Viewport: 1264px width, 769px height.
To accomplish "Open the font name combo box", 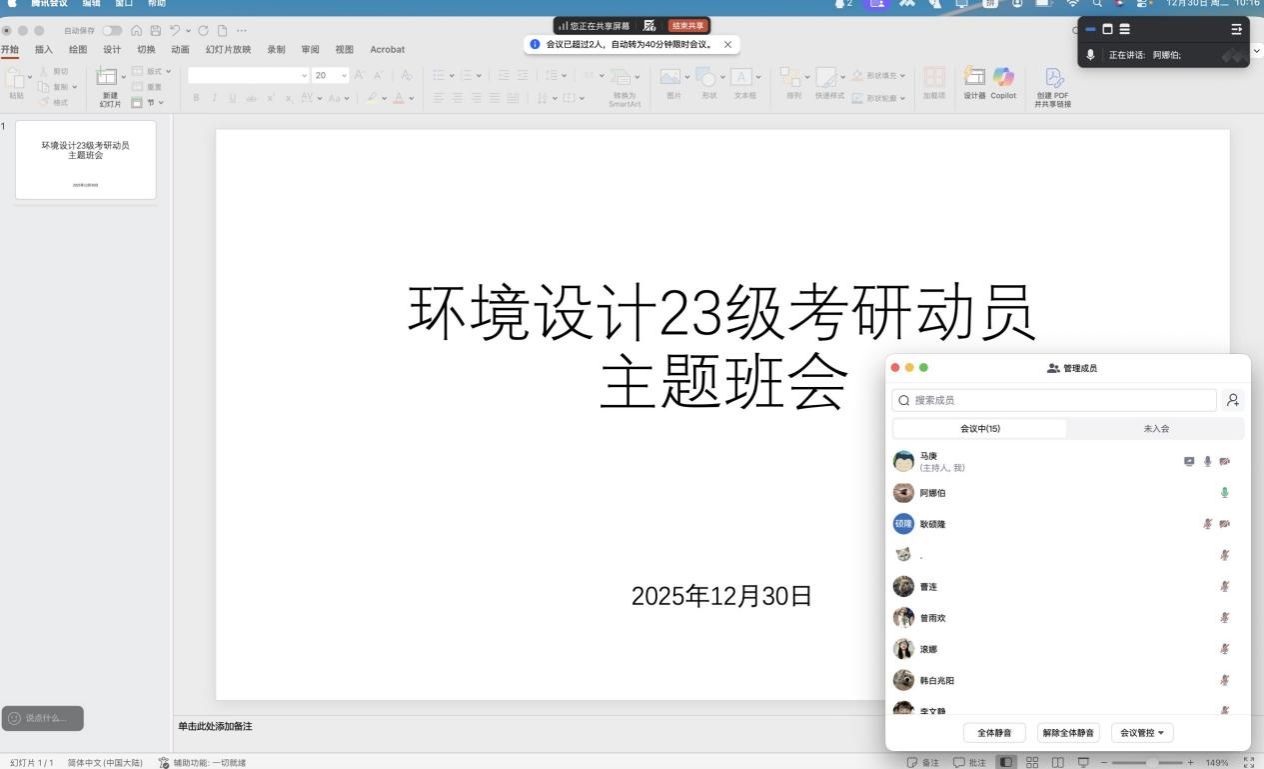I will (x=248, y=75).
